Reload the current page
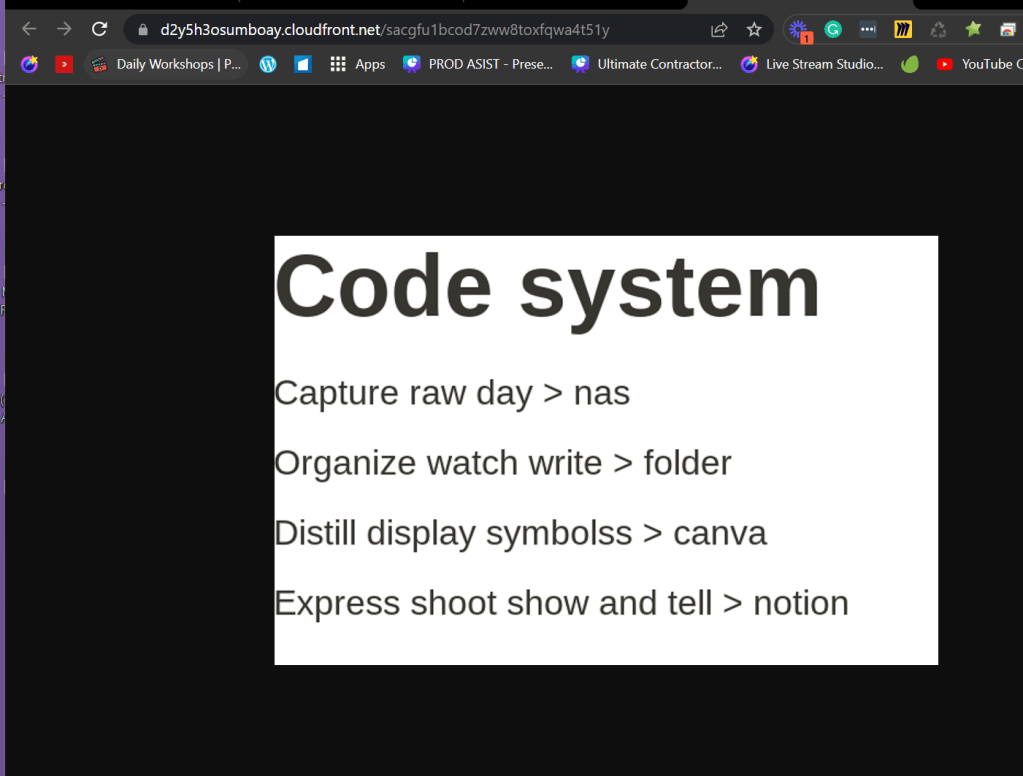 coord(99,29)
